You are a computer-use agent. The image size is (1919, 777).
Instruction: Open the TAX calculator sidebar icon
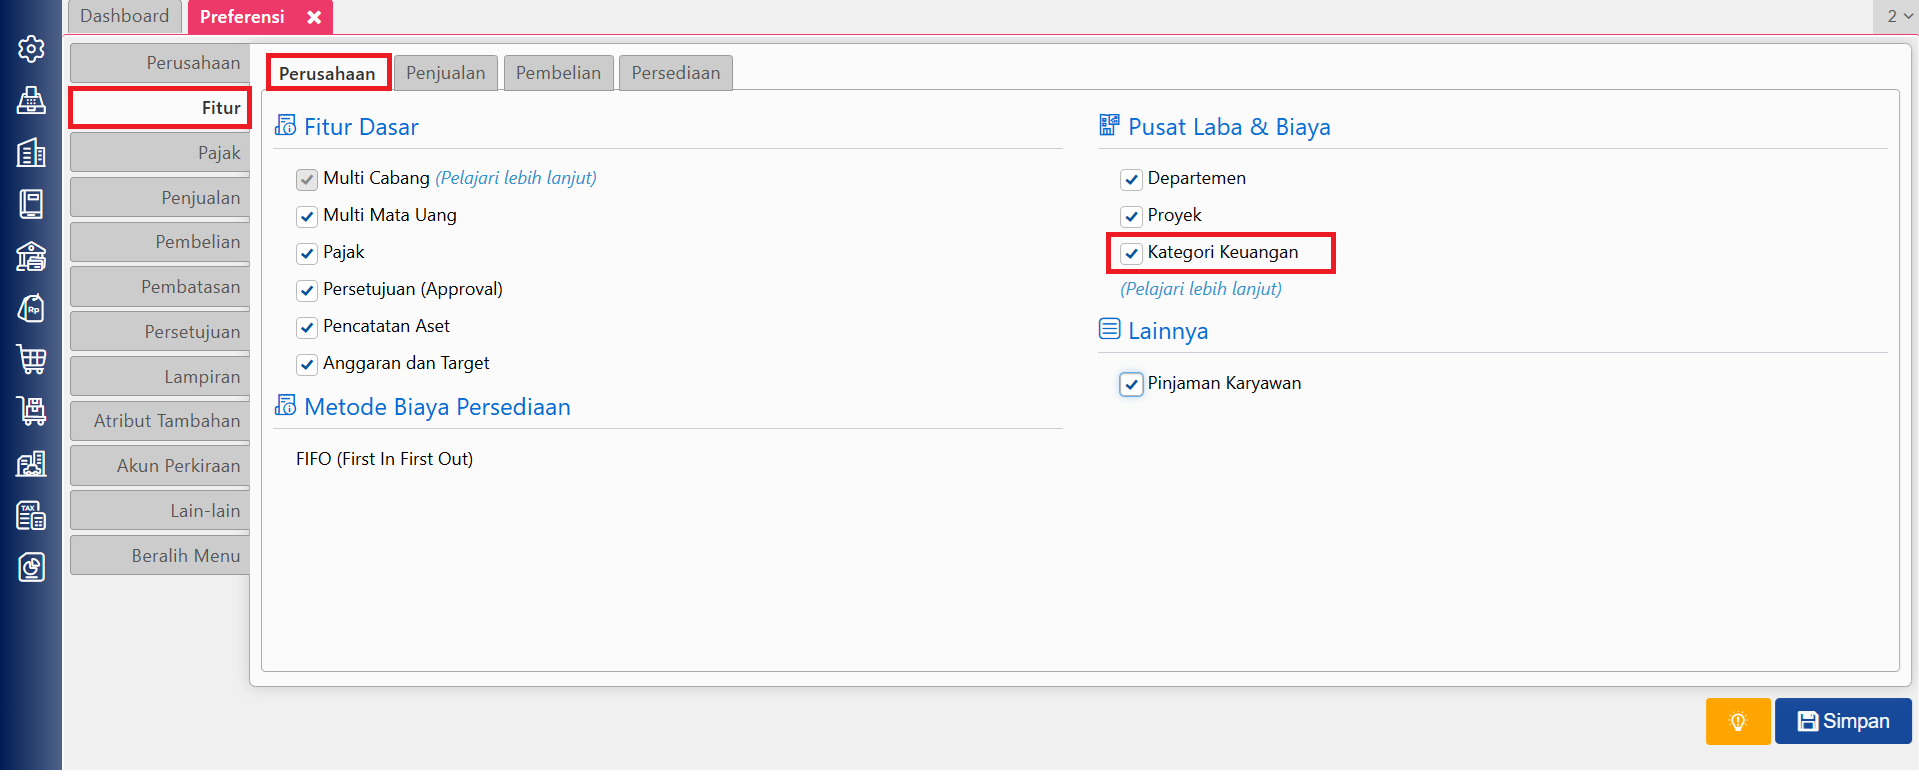(31, 516)
